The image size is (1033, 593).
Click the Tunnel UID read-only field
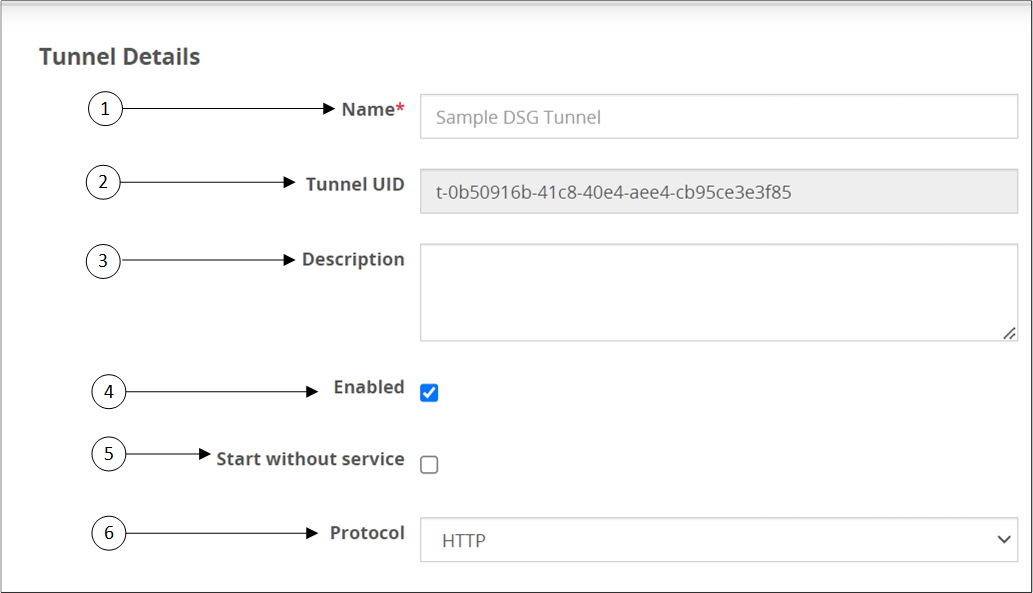[718, 191]
